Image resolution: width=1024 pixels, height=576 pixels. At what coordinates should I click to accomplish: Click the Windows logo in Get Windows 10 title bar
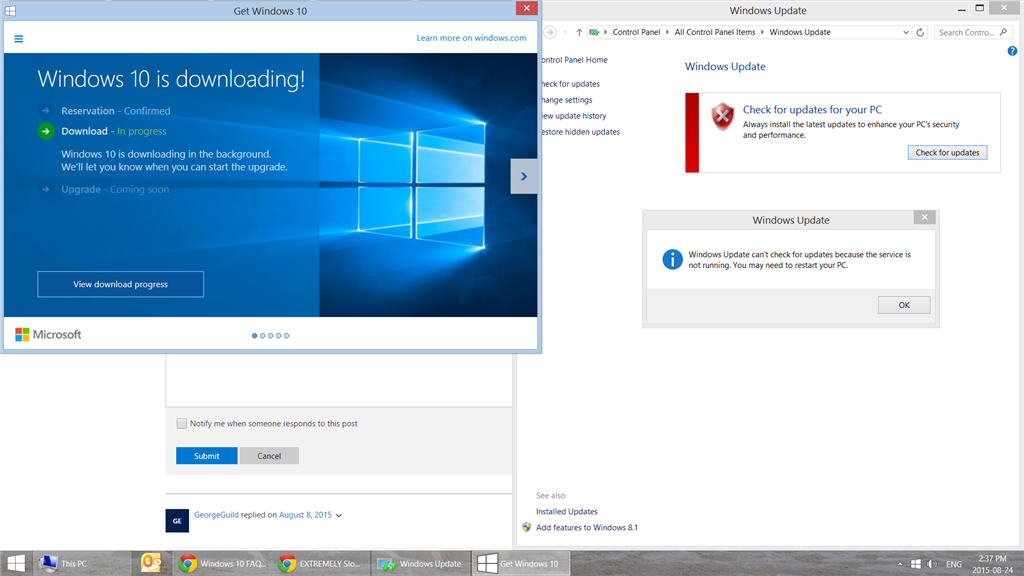pyautogui.click(x=10, y=10)
